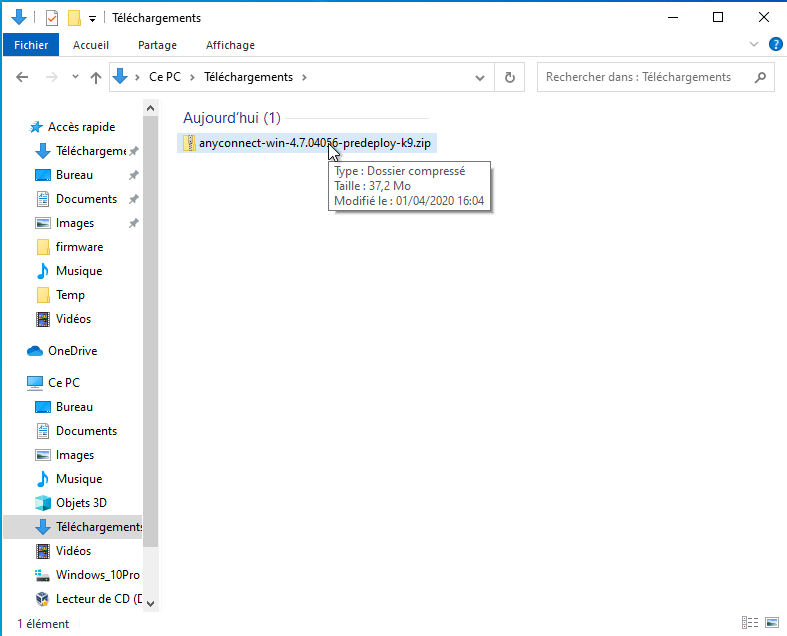Expand the address bar history dropdown
Viewport: 787px width, 636px height.
(481, 77)
